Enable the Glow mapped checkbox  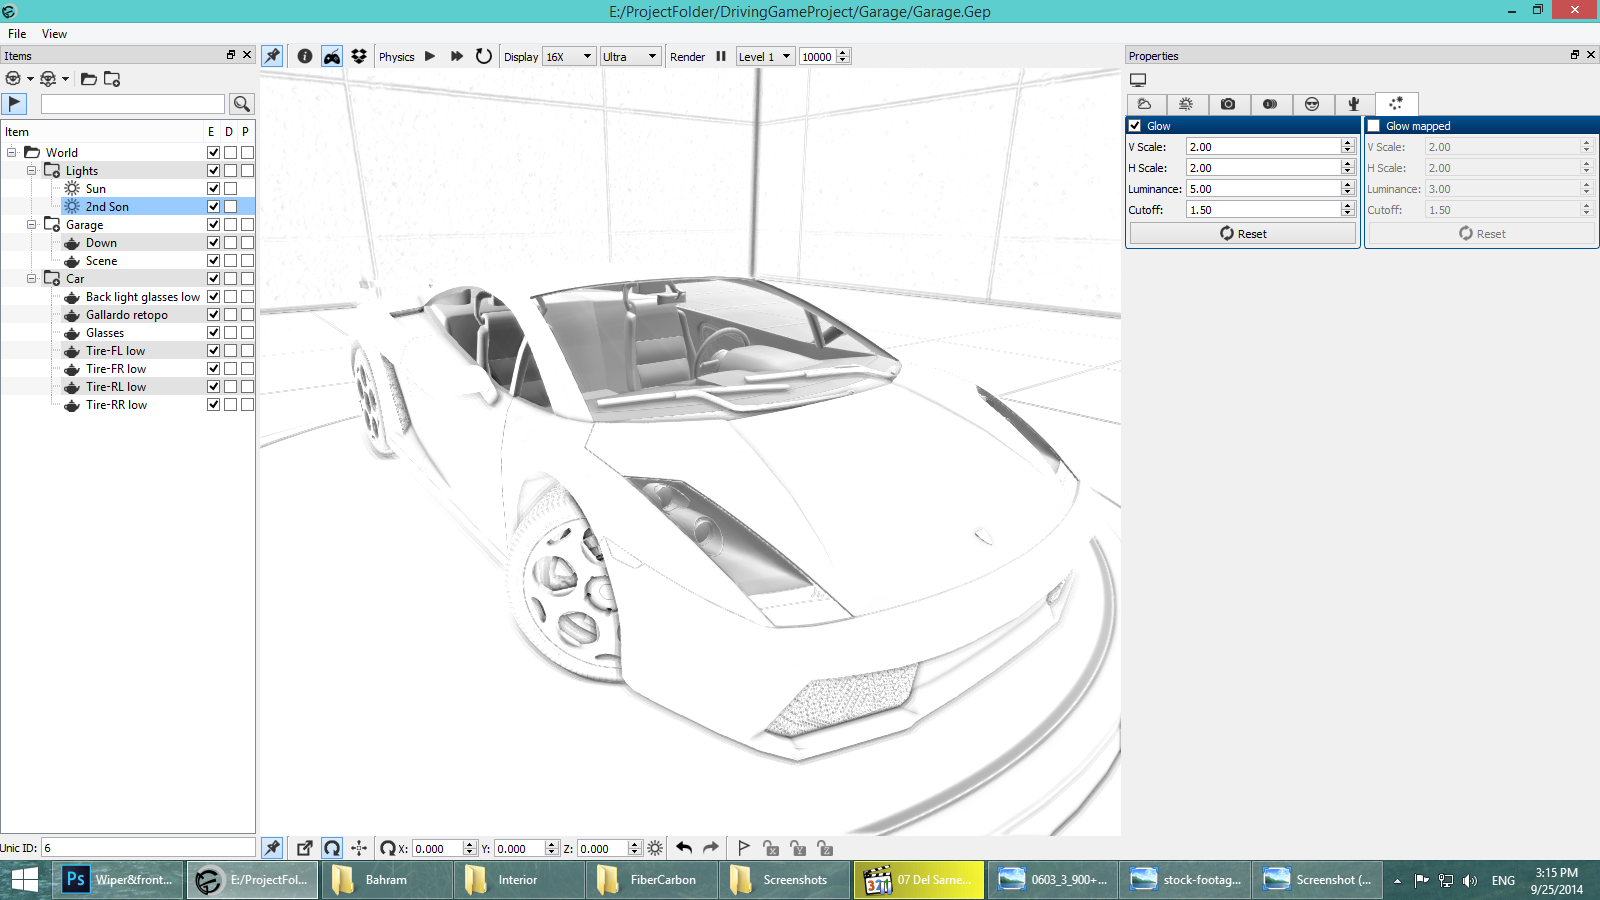1374,126
